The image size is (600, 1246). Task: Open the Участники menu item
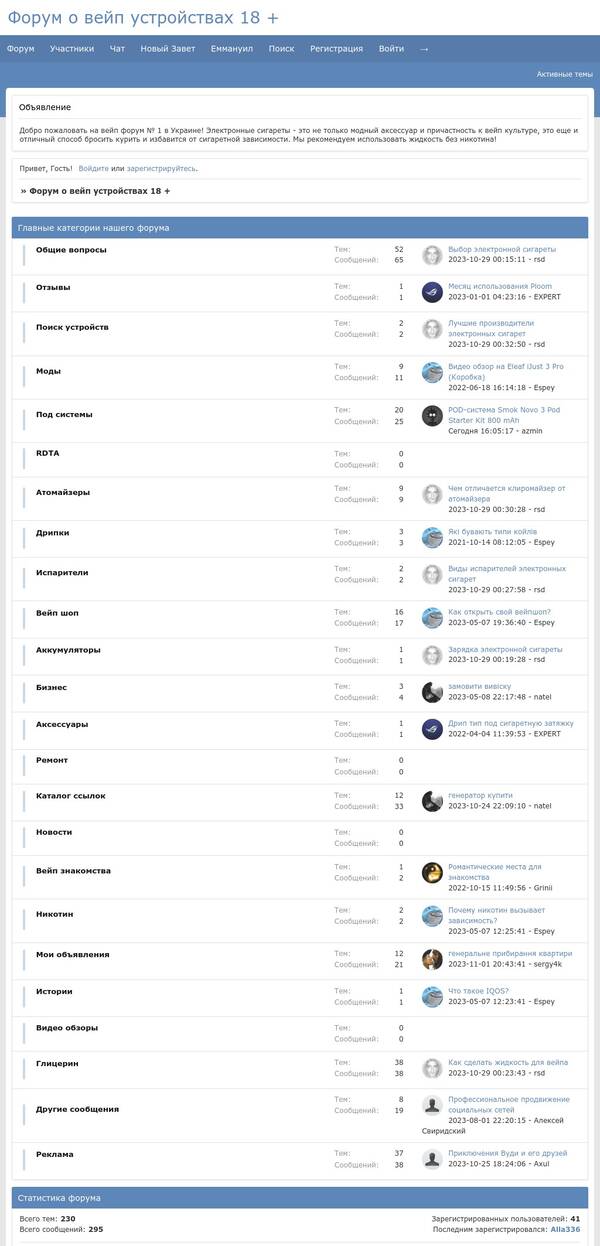click(72, 48)
